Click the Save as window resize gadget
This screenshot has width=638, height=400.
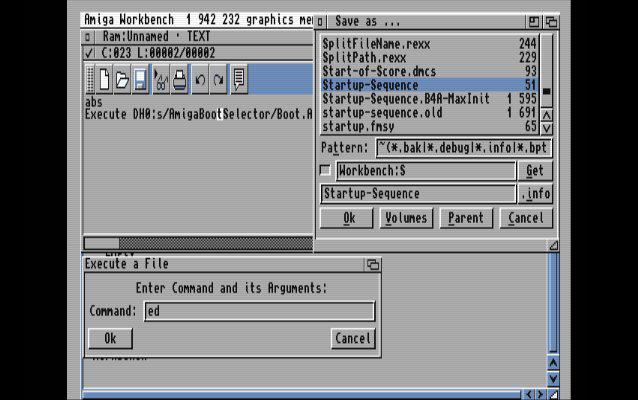(x=553, y=245)
